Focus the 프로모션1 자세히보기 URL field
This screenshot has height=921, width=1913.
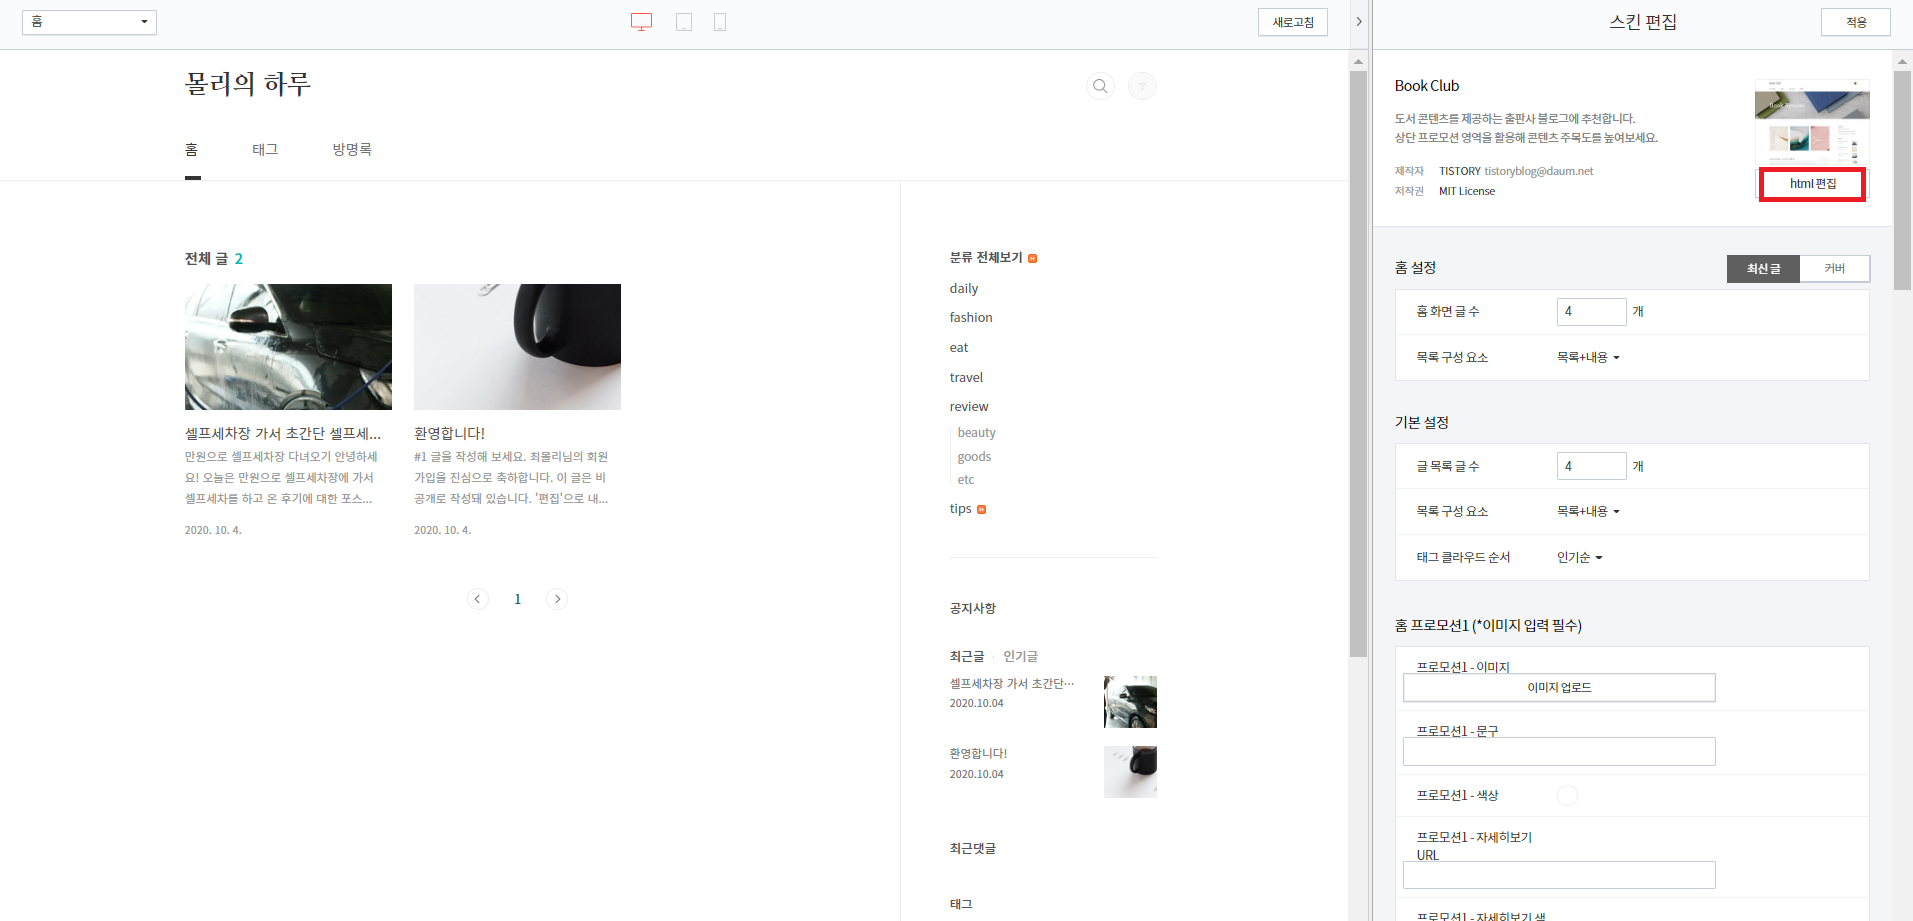[1559, 875]
